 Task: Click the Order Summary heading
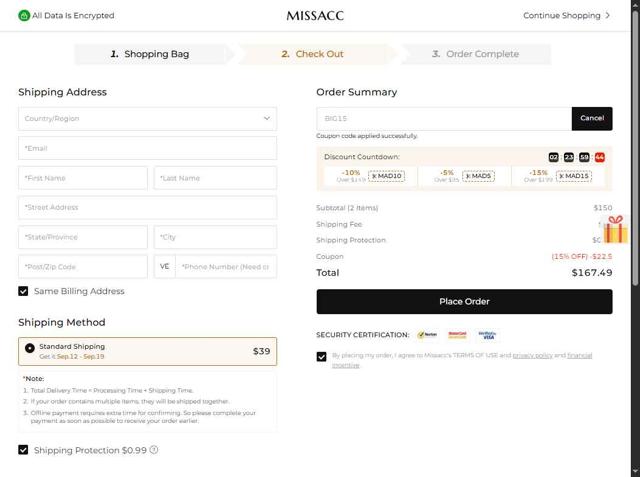pos(356,92)
